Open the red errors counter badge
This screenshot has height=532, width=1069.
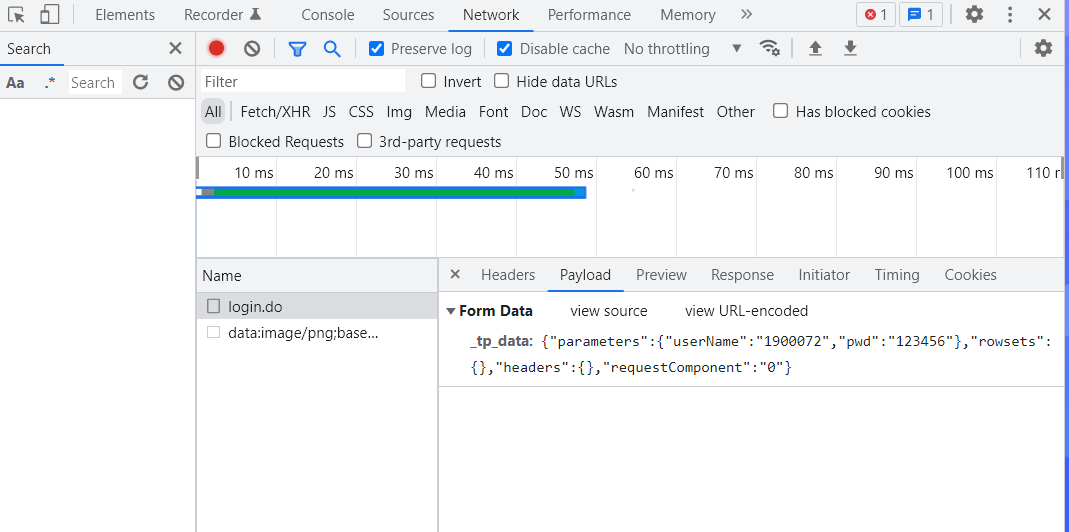click(876, 14)
